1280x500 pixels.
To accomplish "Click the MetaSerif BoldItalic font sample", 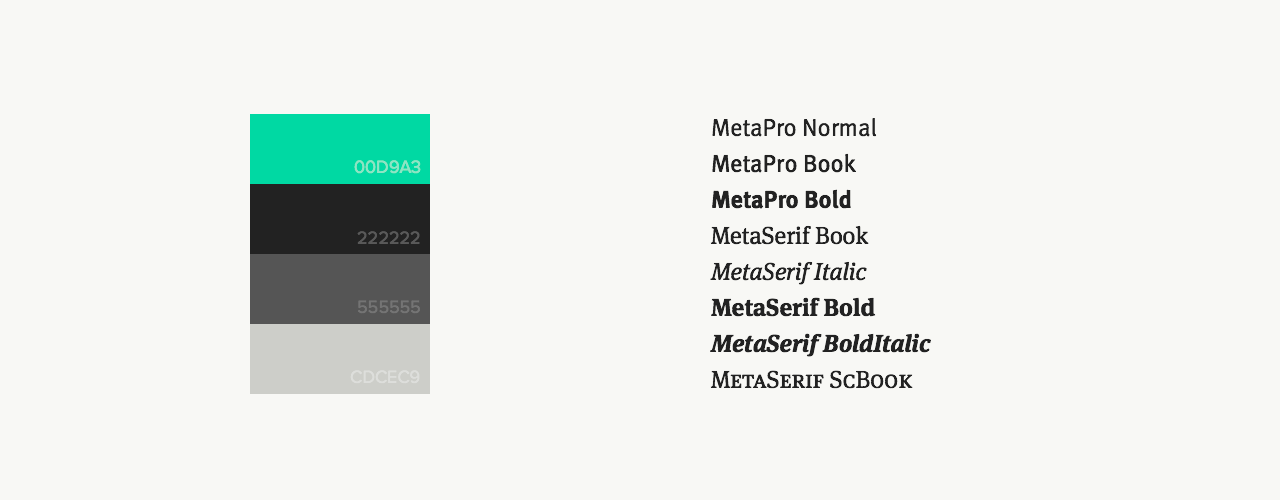I will [820, 344].
